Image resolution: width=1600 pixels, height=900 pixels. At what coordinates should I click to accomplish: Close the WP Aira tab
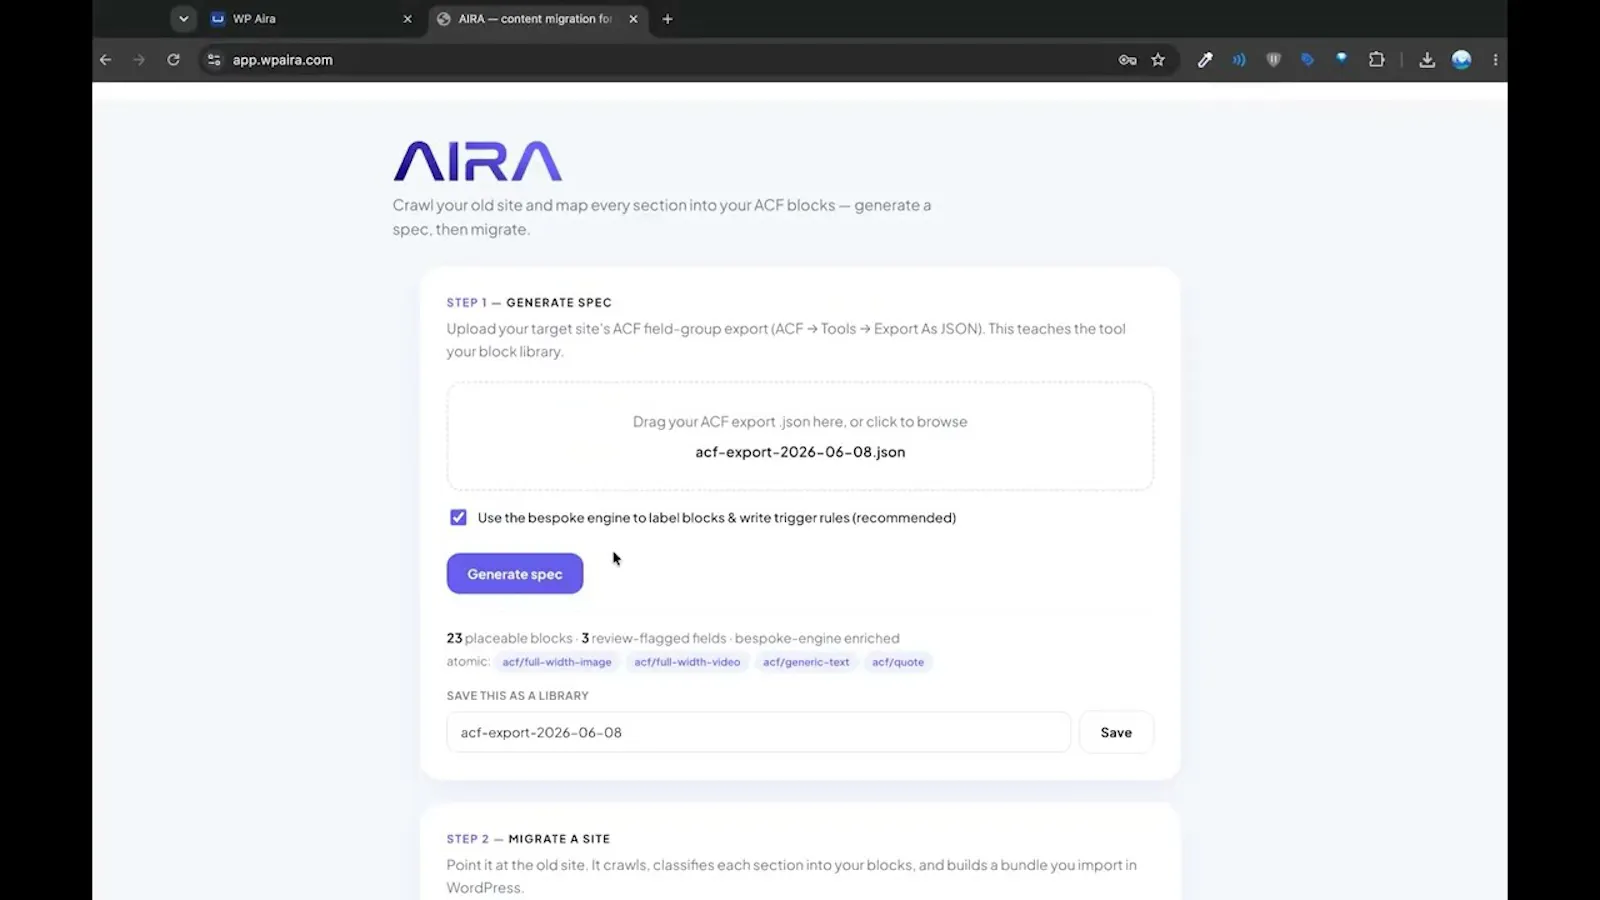407,19
